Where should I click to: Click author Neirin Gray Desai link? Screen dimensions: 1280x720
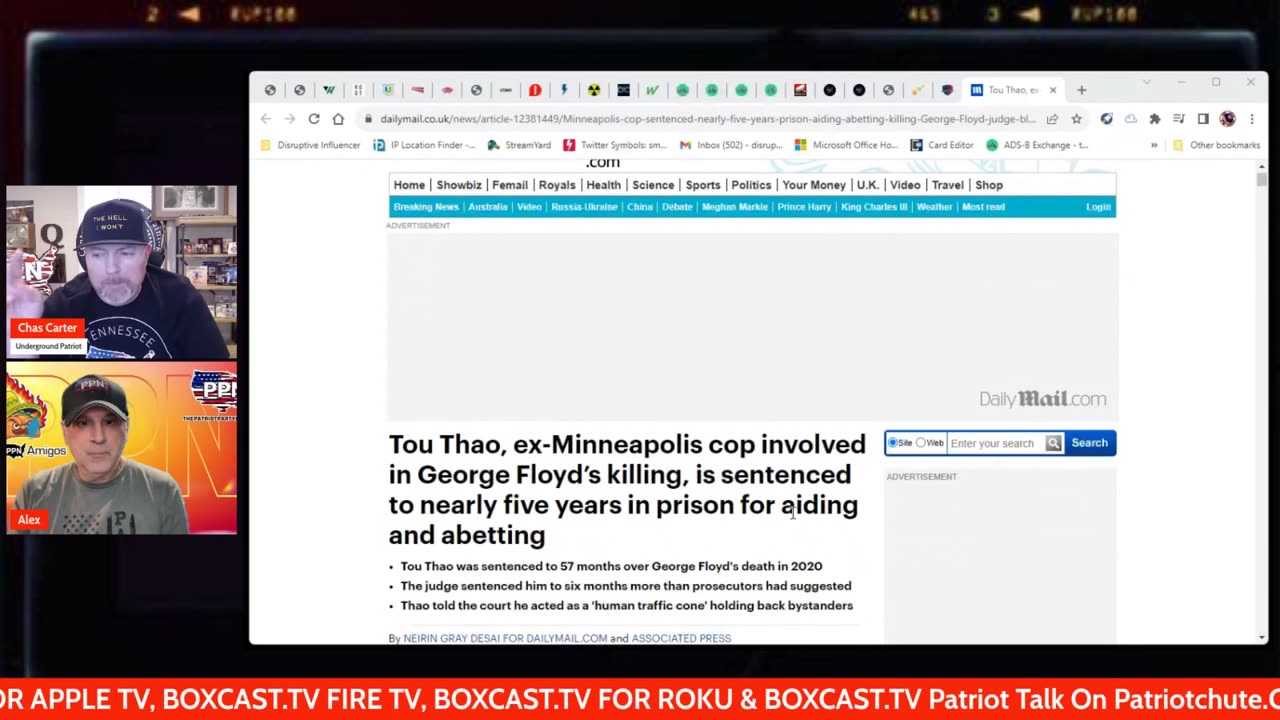tap(505, 638)
